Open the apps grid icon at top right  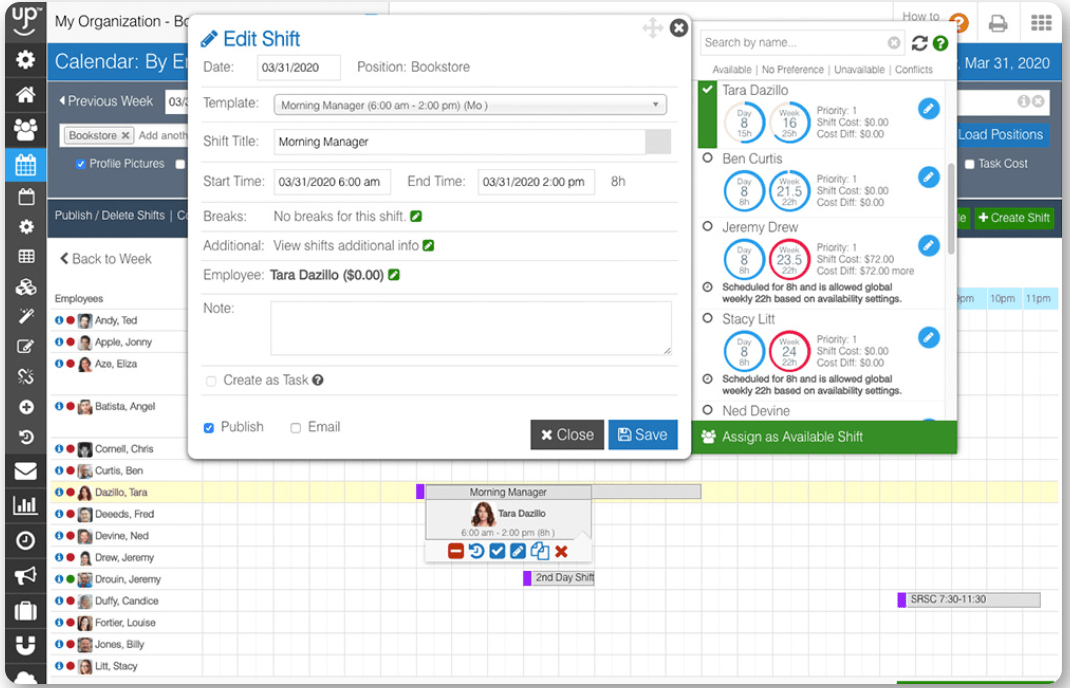[x=1041, y=22]
